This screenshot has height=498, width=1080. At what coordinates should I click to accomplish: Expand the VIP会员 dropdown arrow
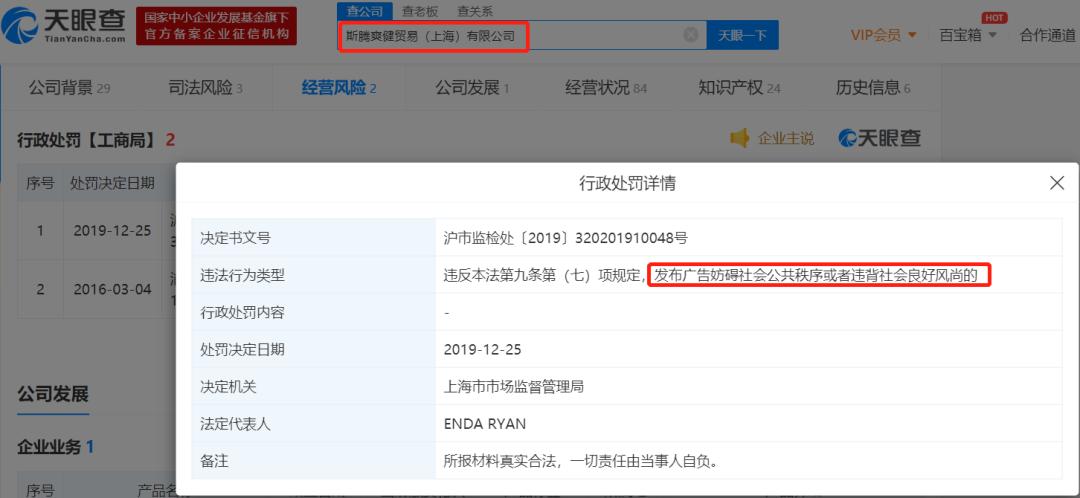(x=912, y=35)
